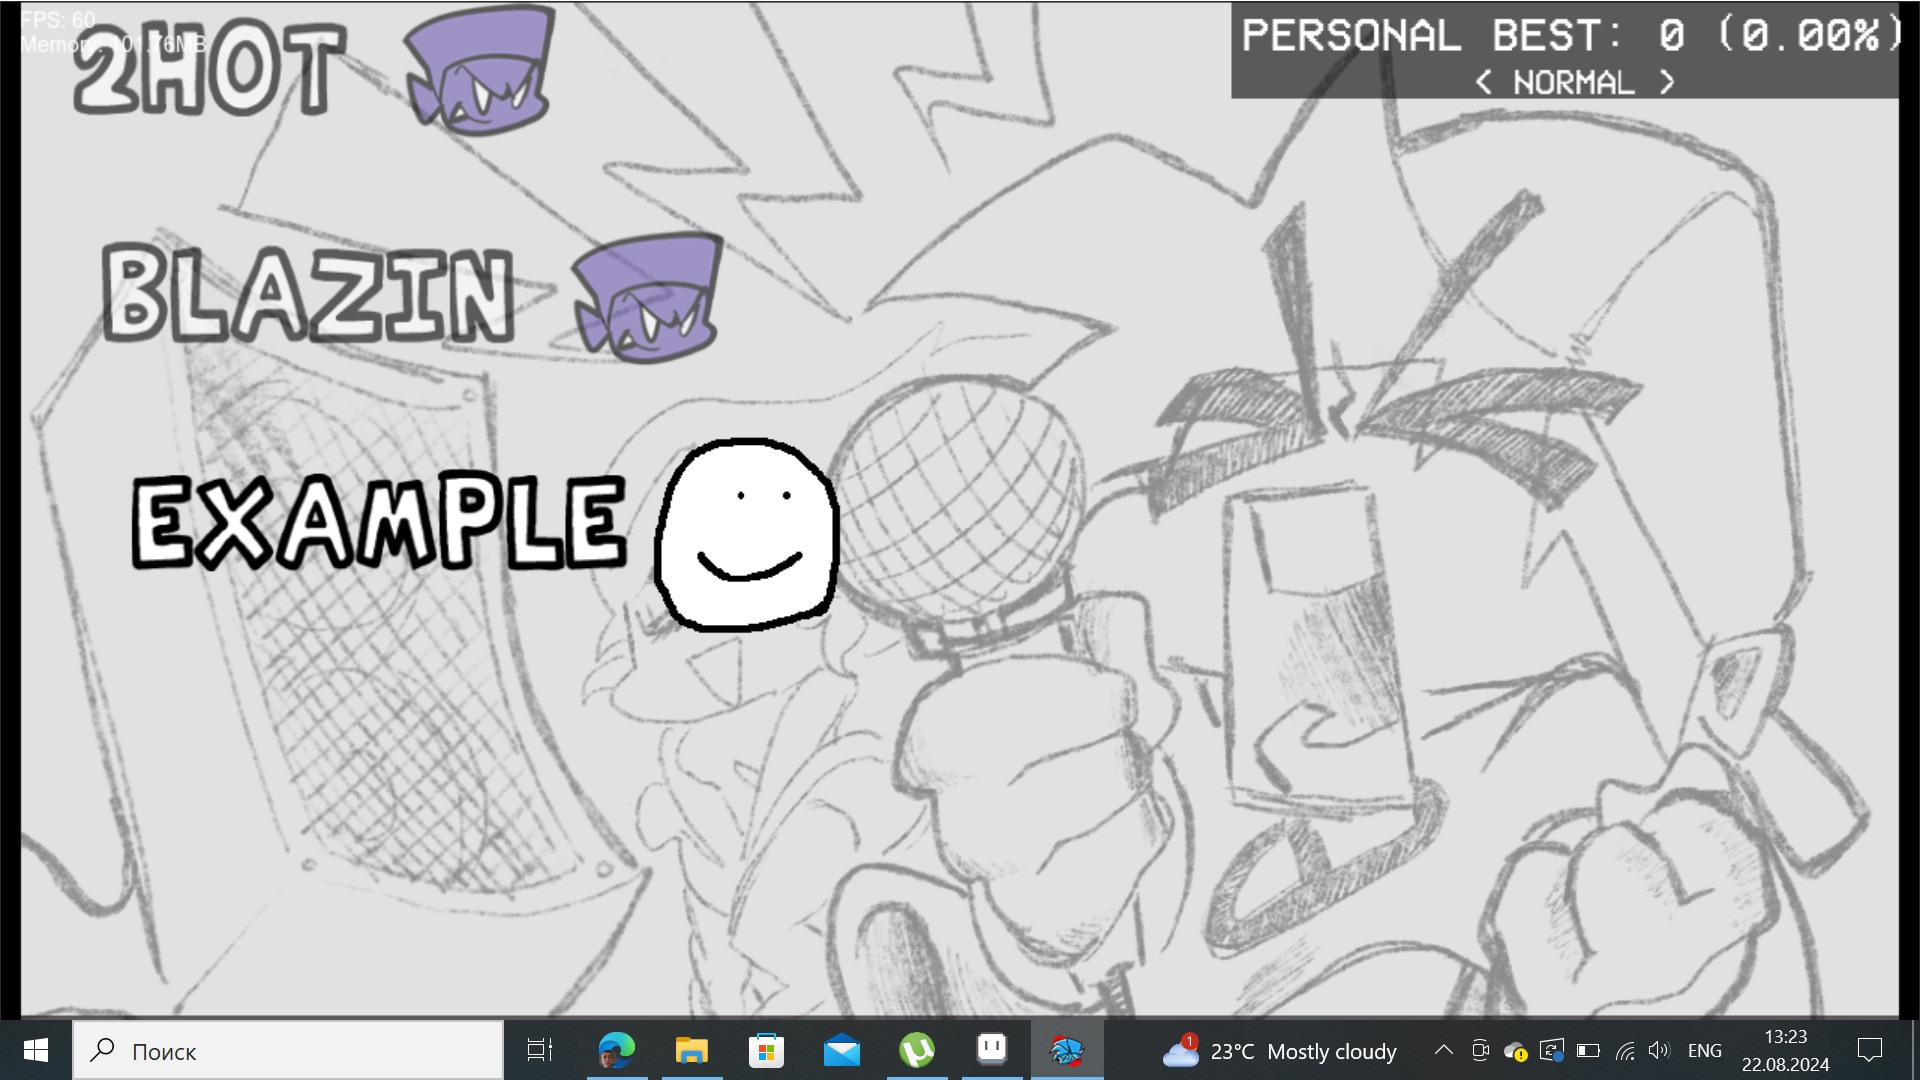The image size is (1920, 1080).
Task: Click purple character icon beside 2HOT
Action: click(480, 70)
